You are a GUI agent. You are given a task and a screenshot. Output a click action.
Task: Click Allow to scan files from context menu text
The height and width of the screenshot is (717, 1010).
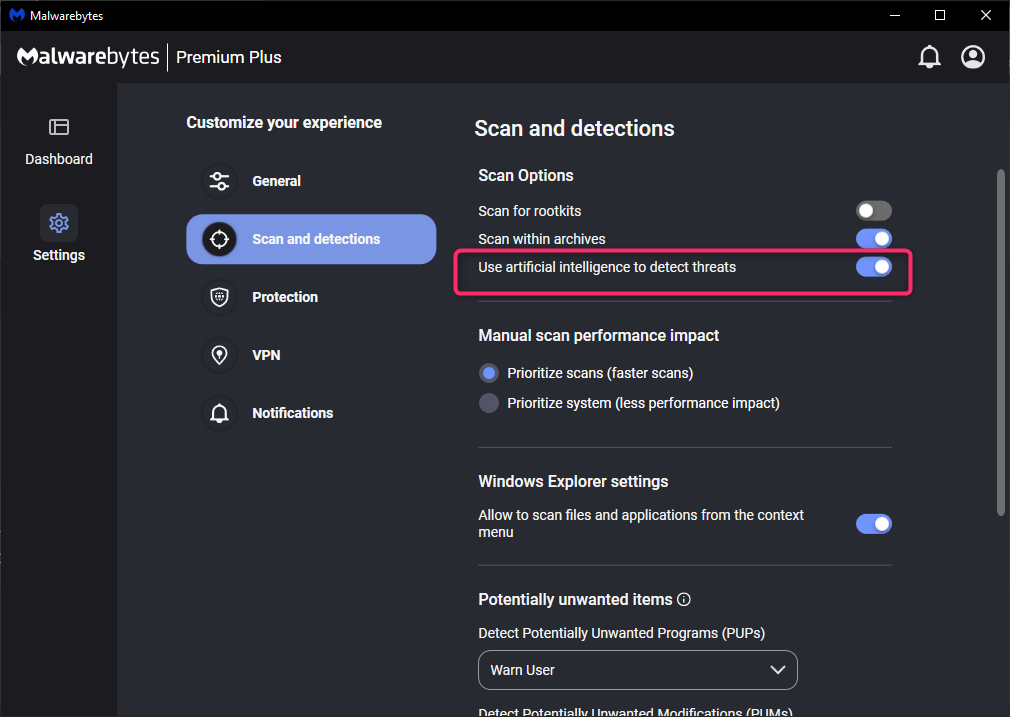641,524
